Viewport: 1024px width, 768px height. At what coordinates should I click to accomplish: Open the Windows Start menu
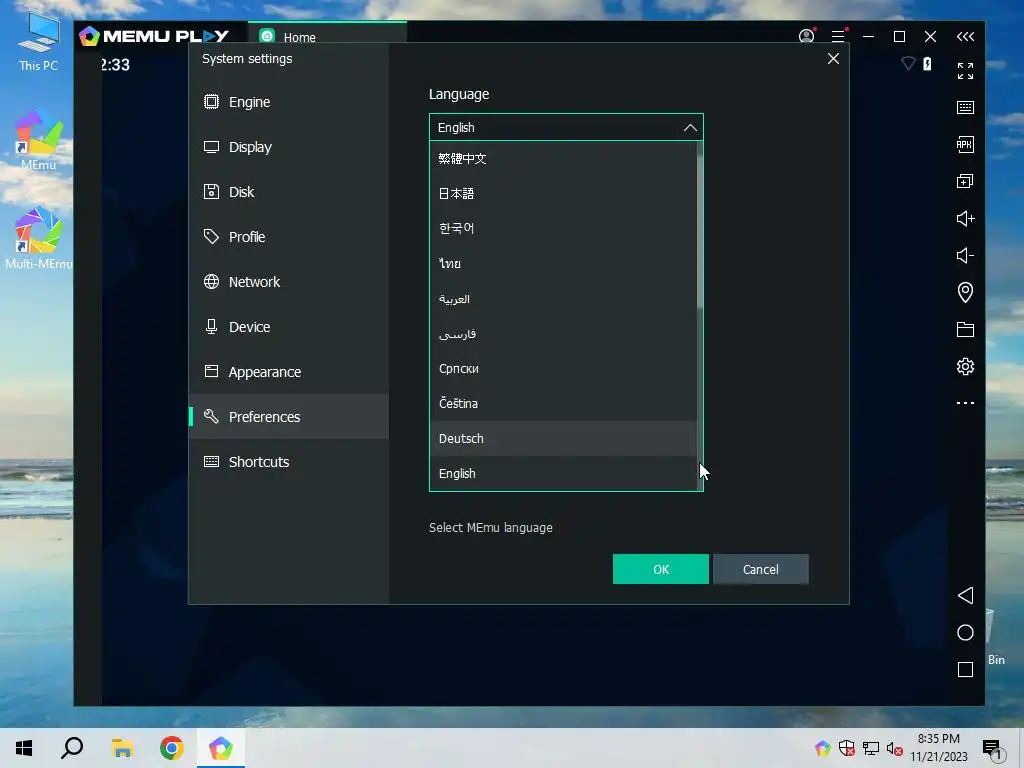(x=24, y=748)
